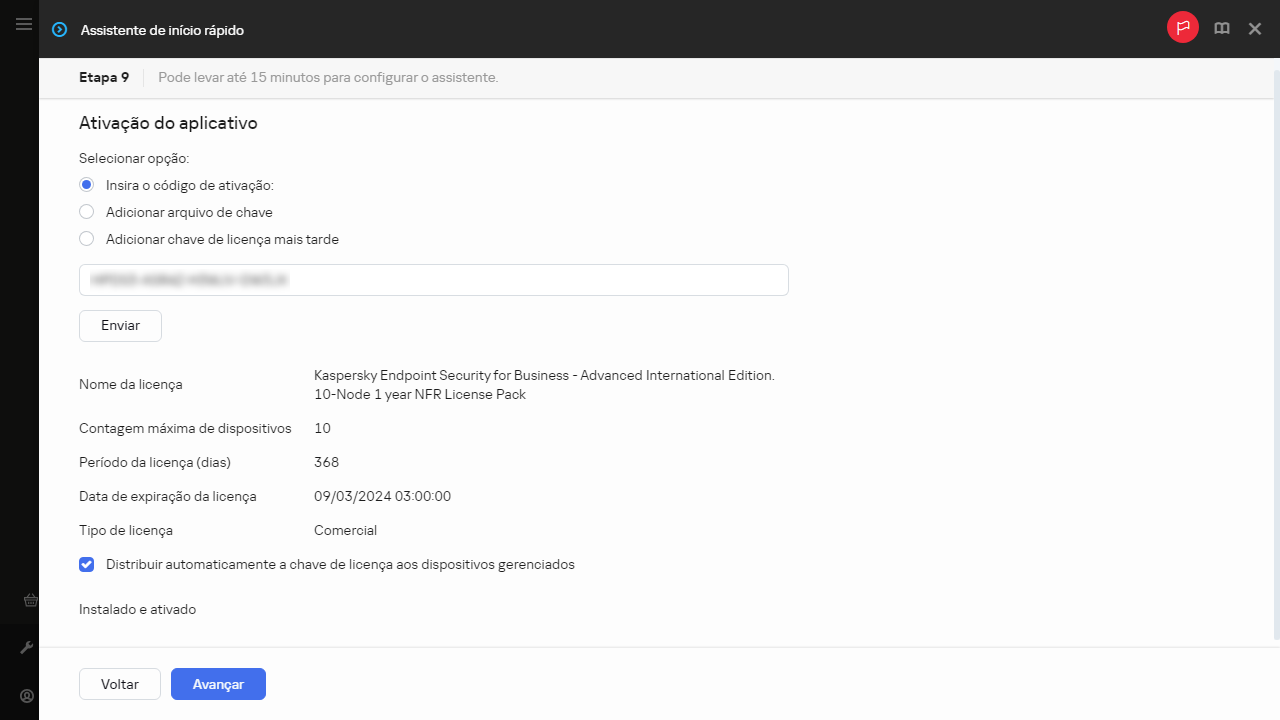Click the license period value '368'
This screenshot has width=1280, height=720.
[x=326, y=462]
